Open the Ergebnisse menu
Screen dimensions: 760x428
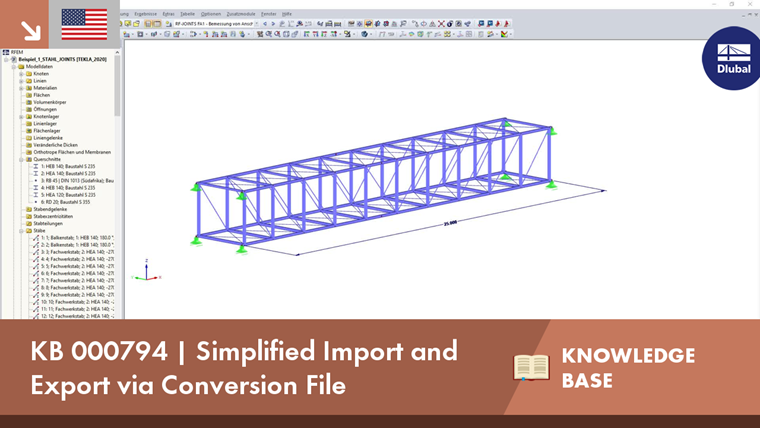coord(145,14)
